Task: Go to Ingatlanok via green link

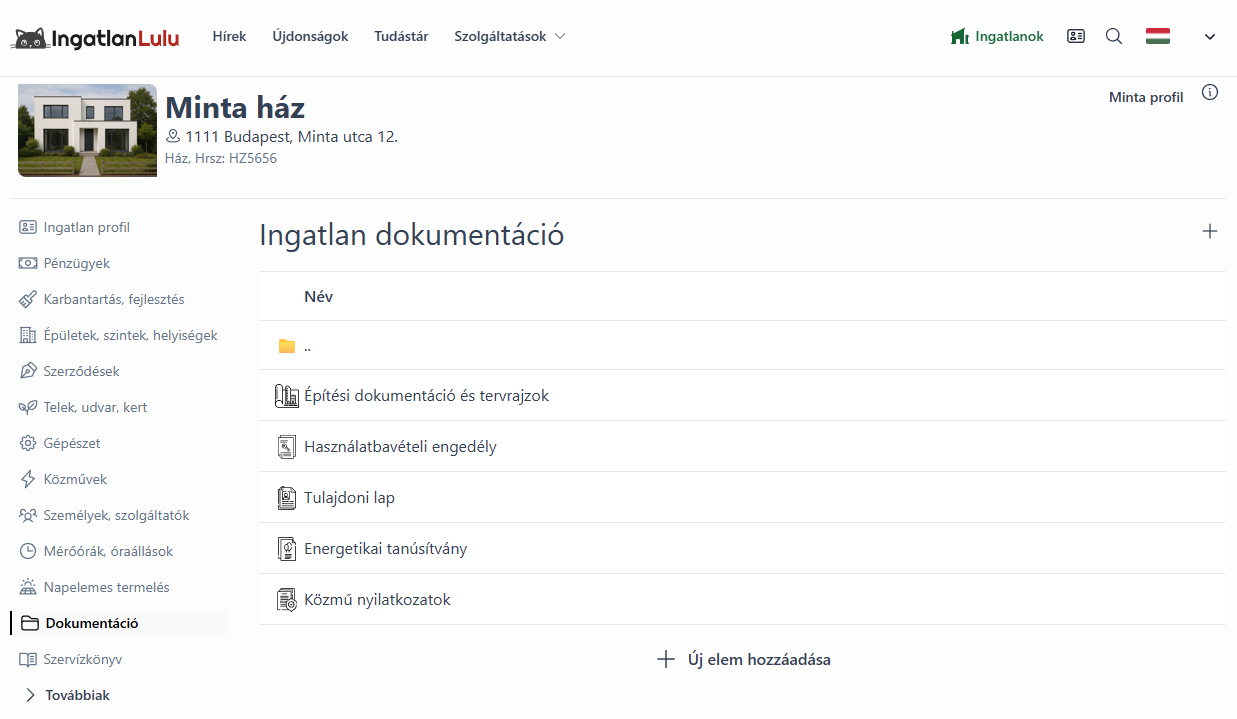Action: (x=997, y=36)
